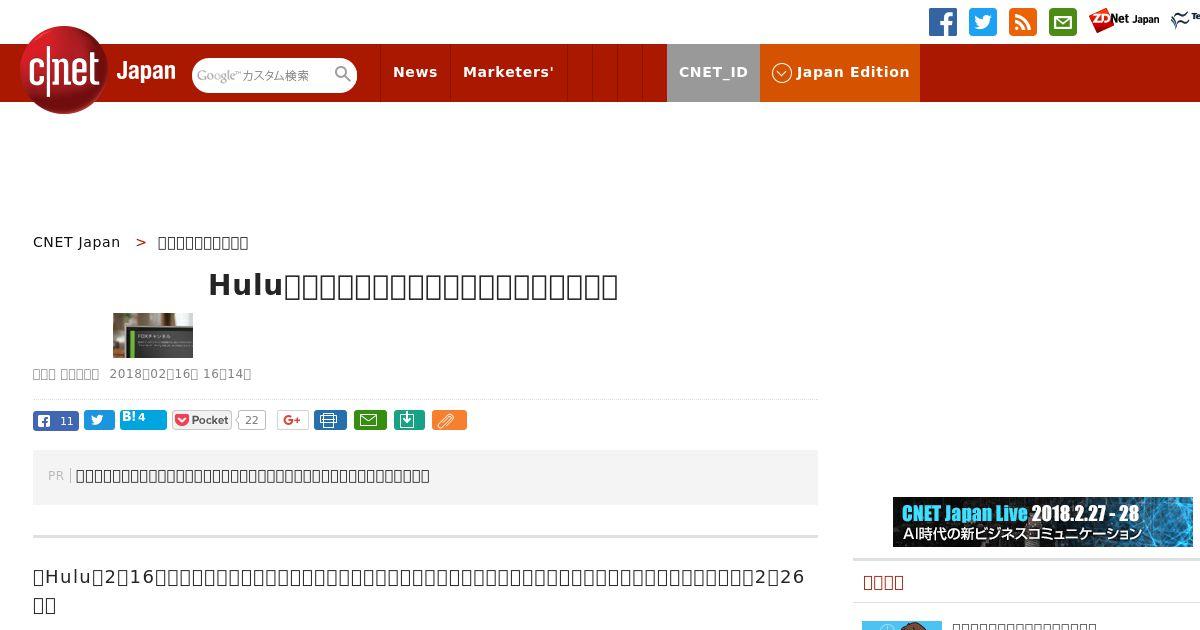
Task: Share article via Facebook button showing 11
Action: [56, 420]
